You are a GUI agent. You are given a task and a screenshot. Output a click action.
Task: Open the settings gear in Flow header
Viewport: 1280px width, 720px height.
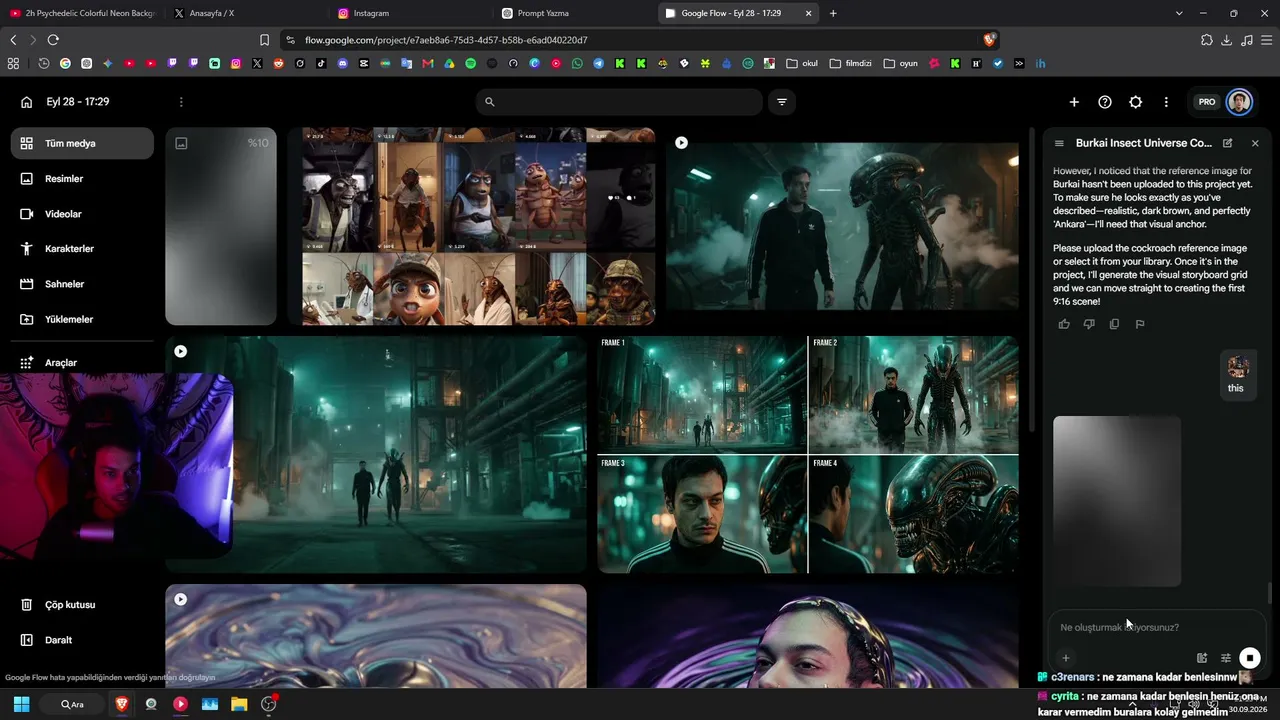[1136, 102]
